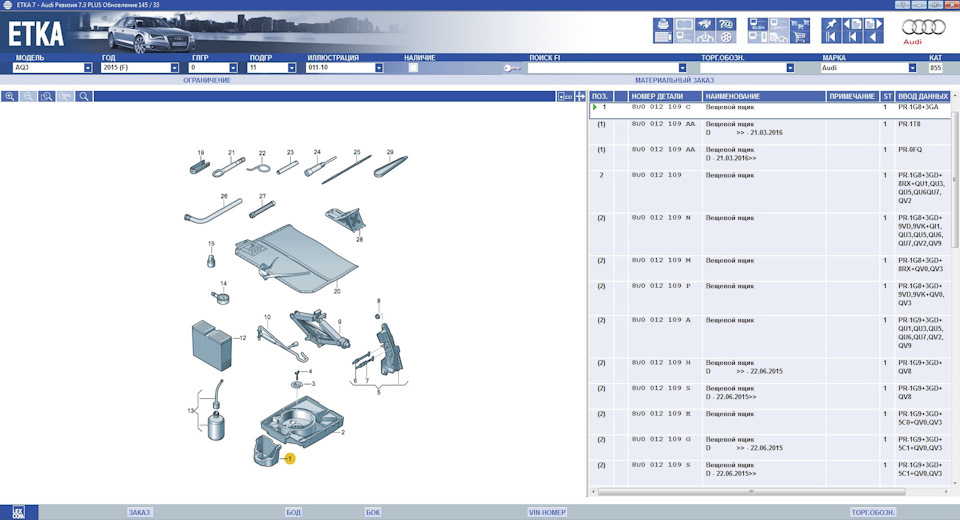960x520 pixels.
Task: Select part number 8U0 012 109 H
Action: click(x=661, y=363)
